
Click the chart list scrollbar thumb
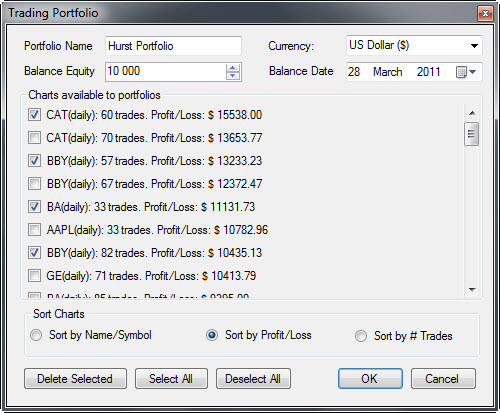(x=472, y=134)
